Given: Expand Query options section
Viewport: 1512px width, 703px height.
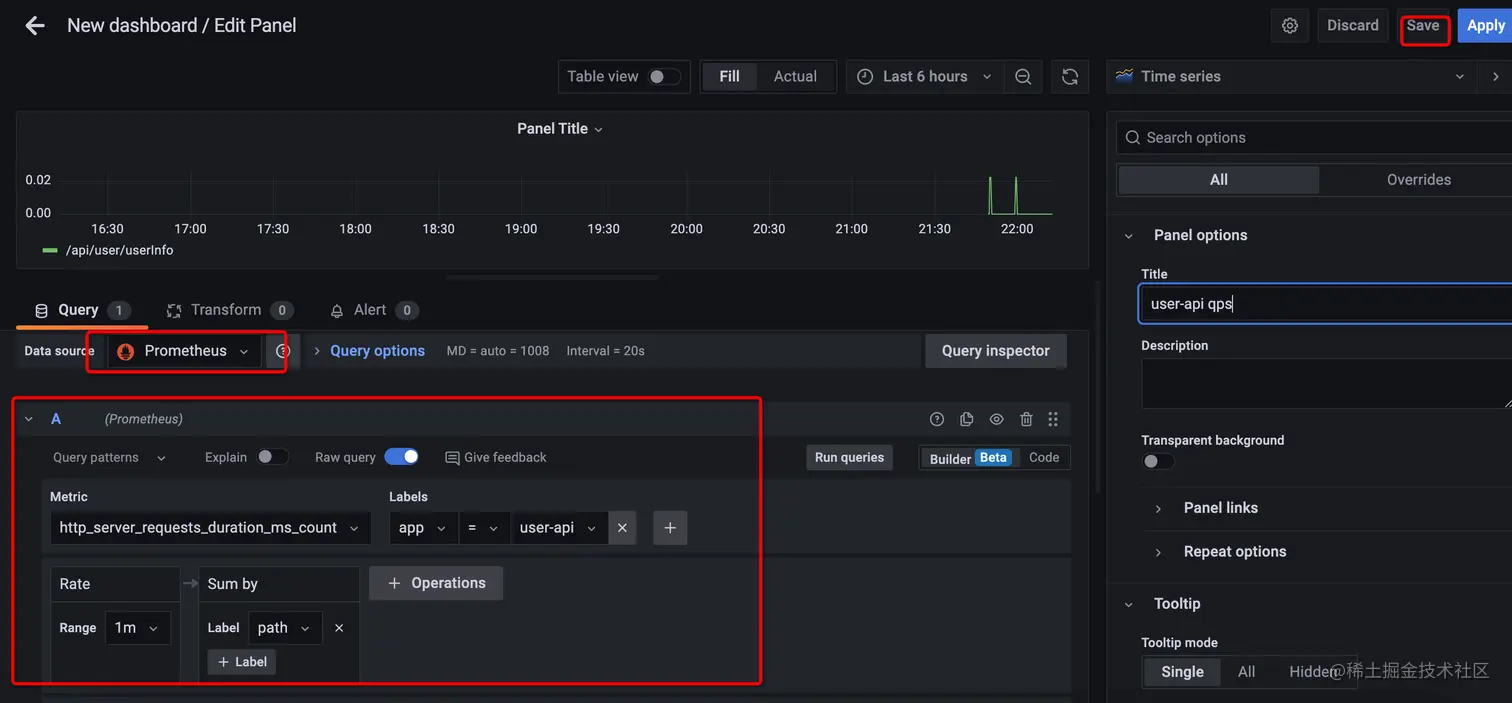Looking at the screenshot, I should click(370, 351).
